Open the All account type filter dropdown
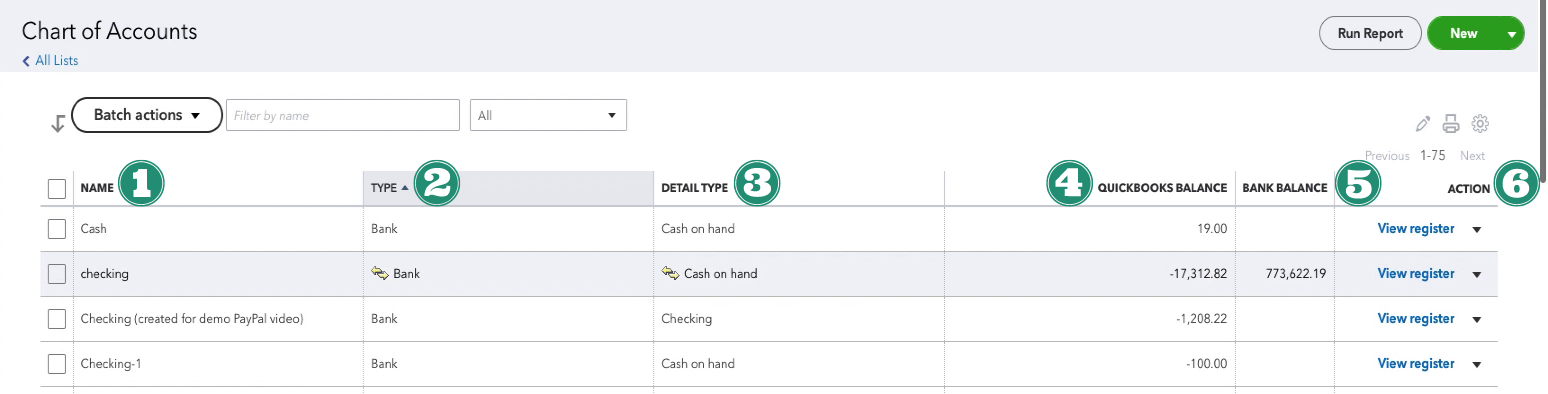This screenshot has width=1548, height=394. tap(548, 115)
